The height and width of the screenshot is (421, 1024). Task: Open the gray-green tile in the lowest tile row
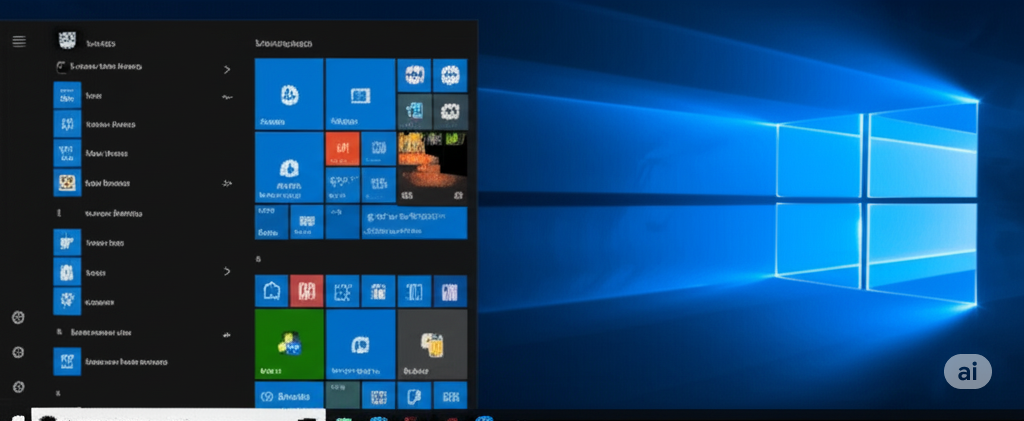coord(343,396)
